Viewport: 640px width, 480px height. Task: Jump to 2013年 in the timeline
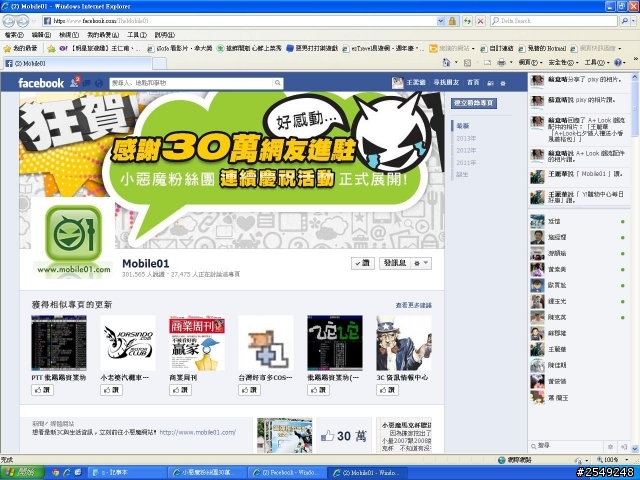click(x=466, y=138)
